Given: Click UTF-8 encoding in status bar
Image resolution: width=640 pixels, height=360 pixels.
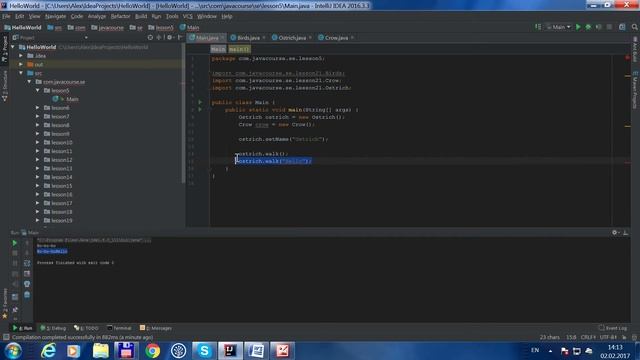Looking at the screenshot, I should click(608, 337).
